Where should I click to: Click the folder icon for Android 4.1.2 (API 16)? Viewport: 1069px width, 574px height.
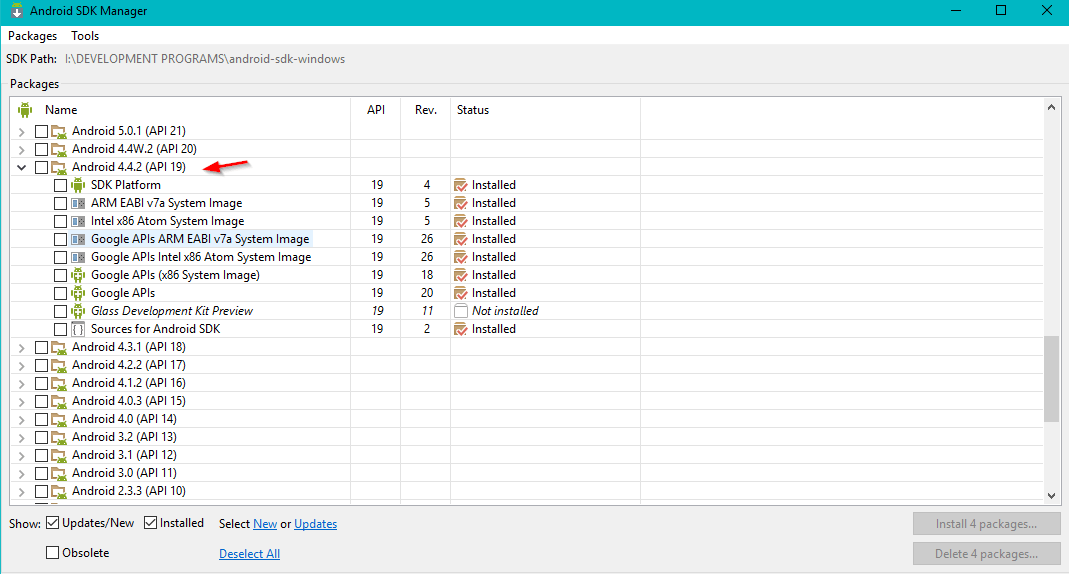pyautogui.click(x=59, y=383)
